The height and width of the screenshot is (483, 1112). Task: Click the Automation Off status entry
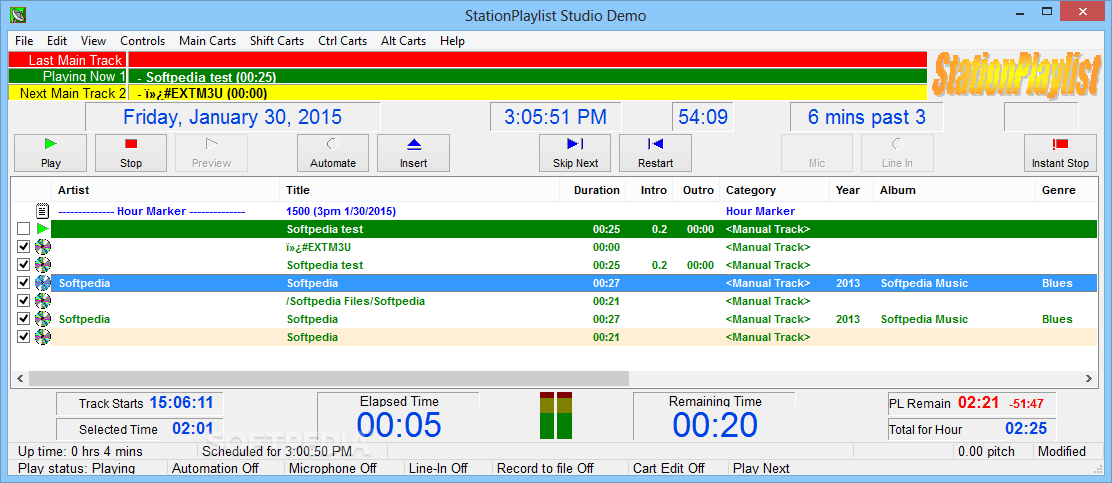pos(216,468)
